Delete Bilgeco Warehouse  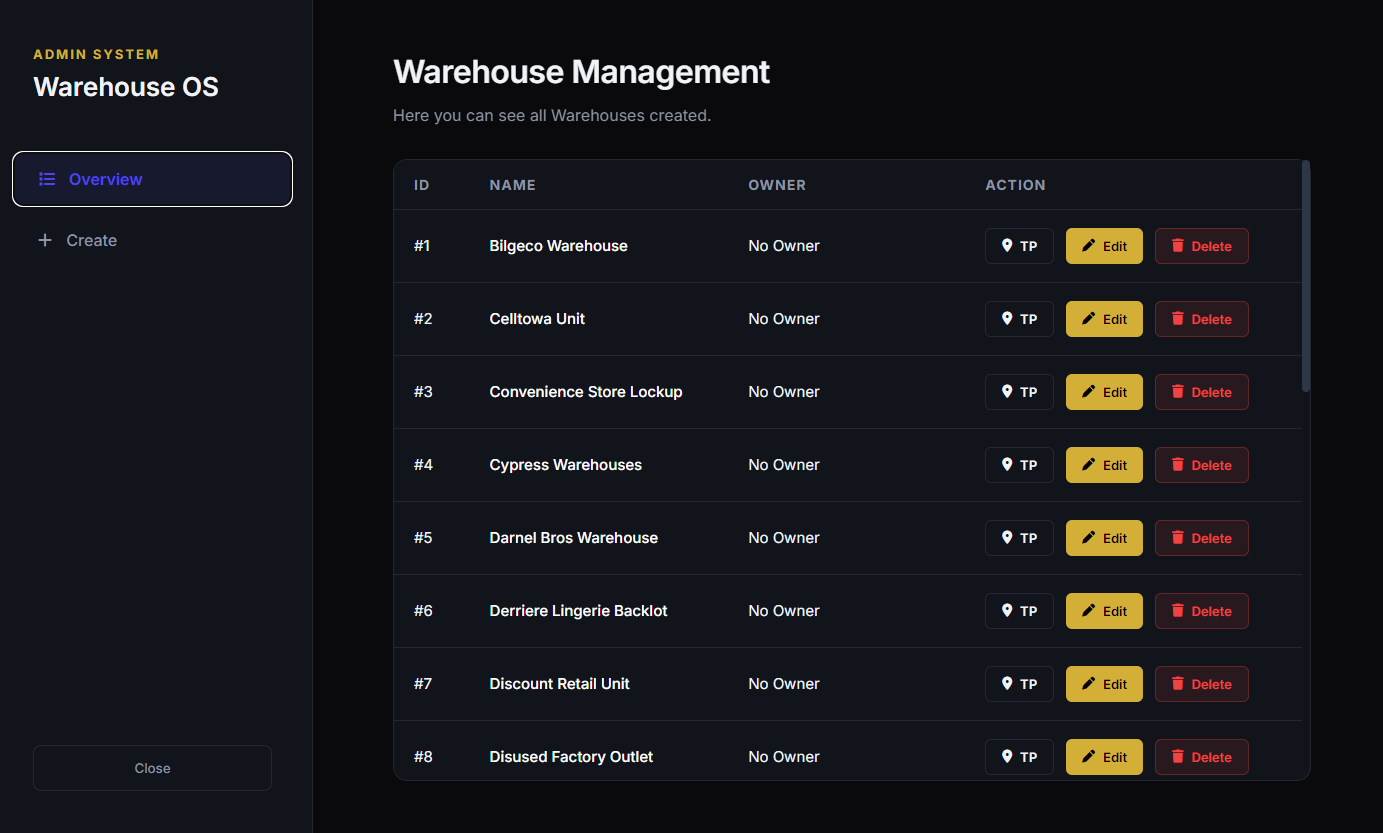point(1201,246)
